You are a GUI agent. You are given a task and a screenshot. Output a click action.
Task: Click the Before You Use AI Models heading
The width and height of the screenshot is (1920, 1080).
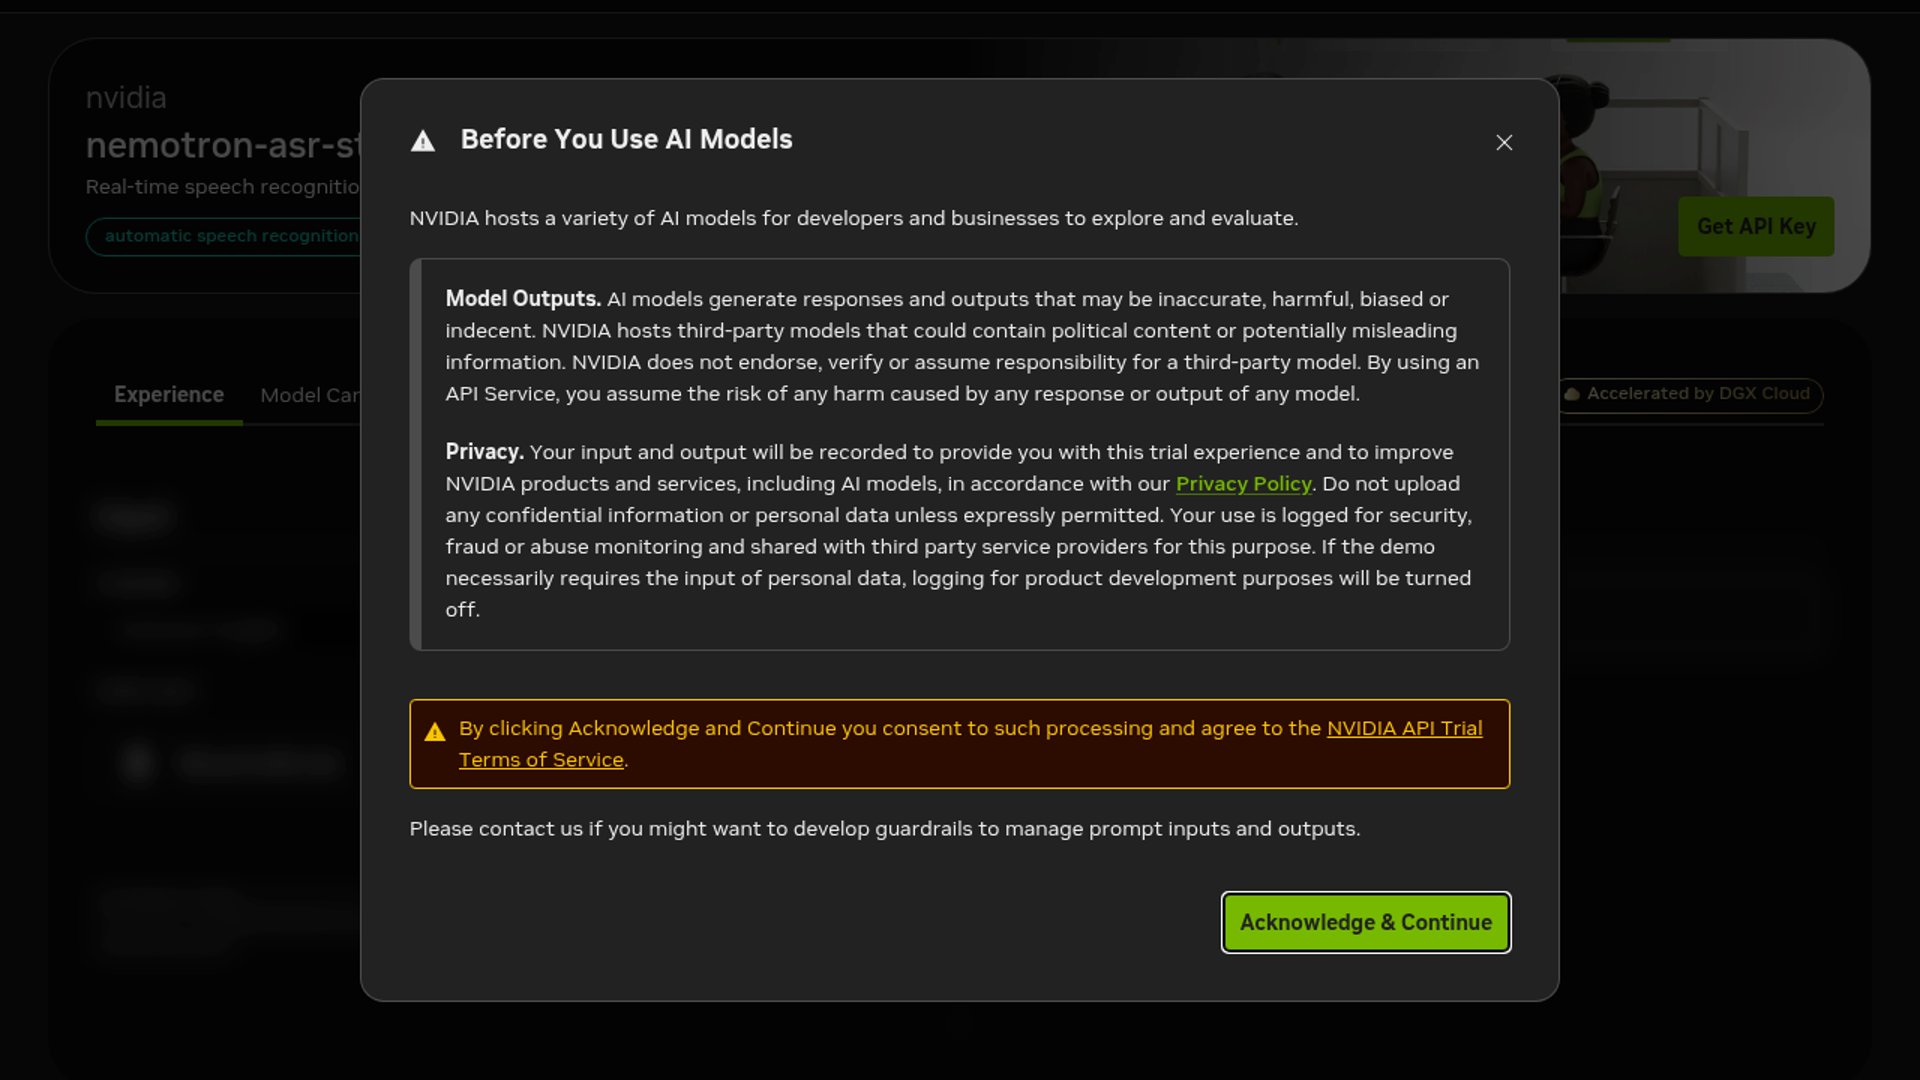626,140
